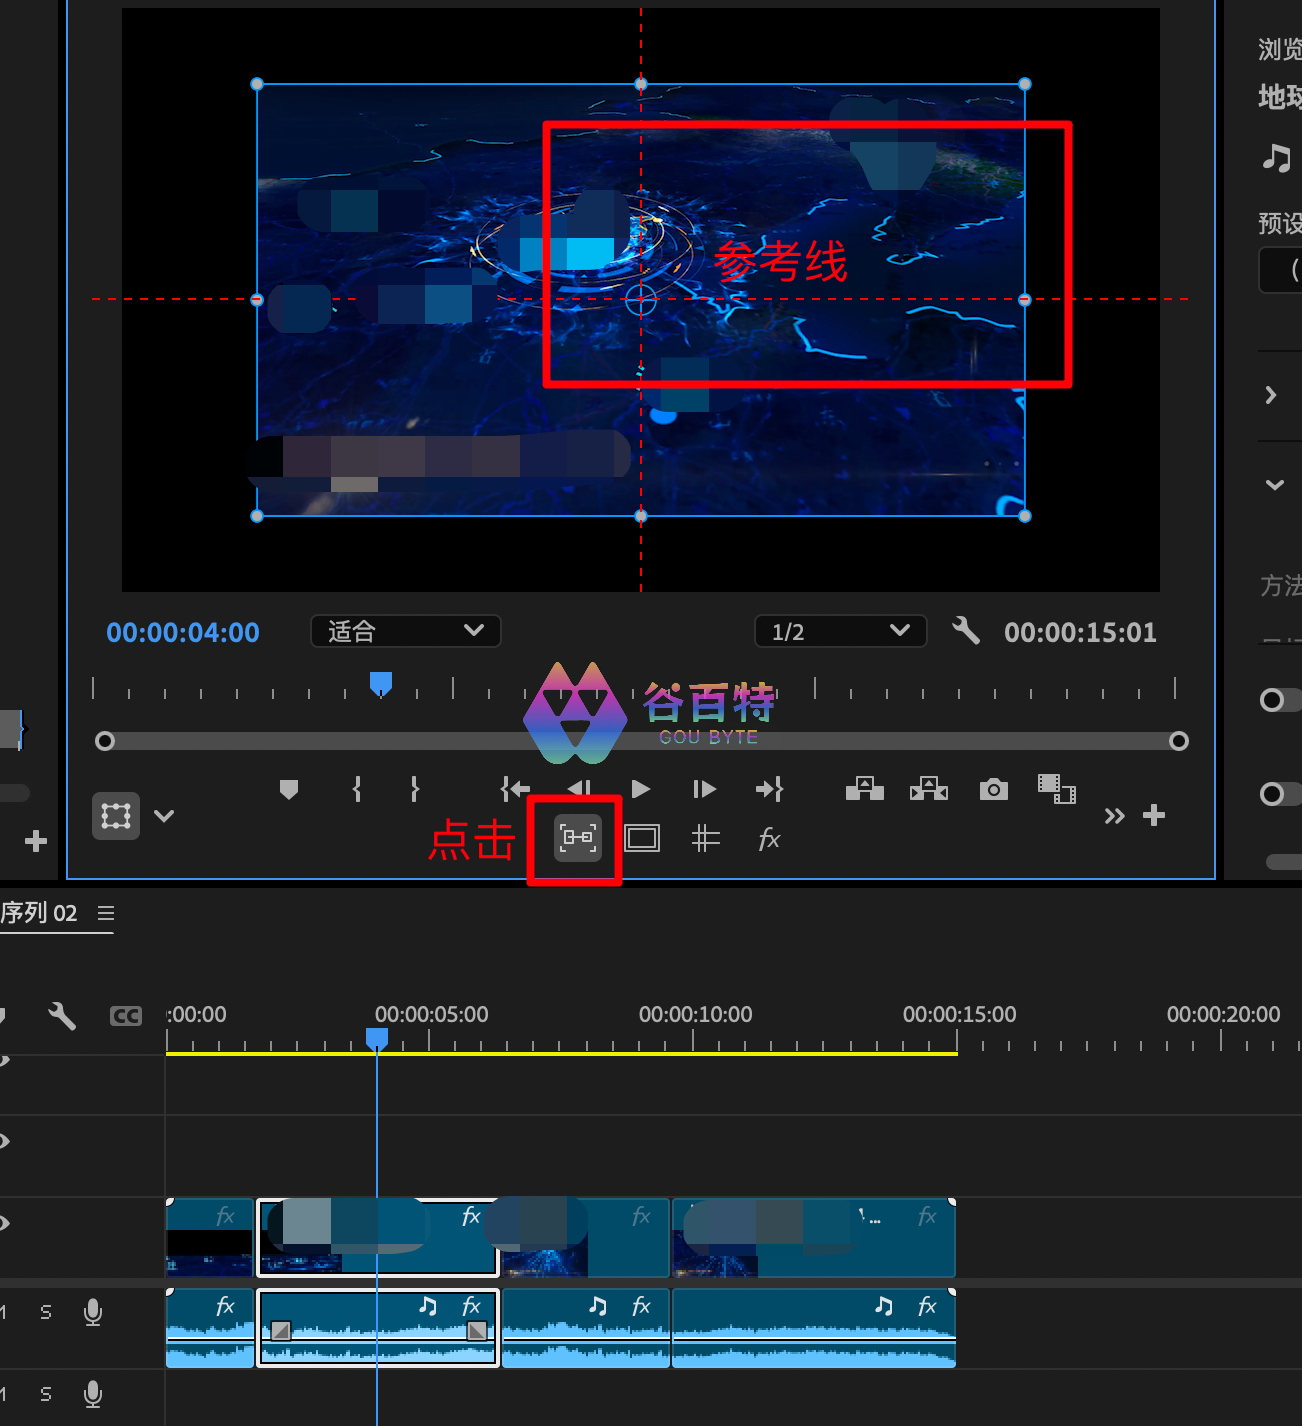Open the 适合 zoom level dropdown
The width and height of the screenshot is (1302, 1426).
pos(405,631)
